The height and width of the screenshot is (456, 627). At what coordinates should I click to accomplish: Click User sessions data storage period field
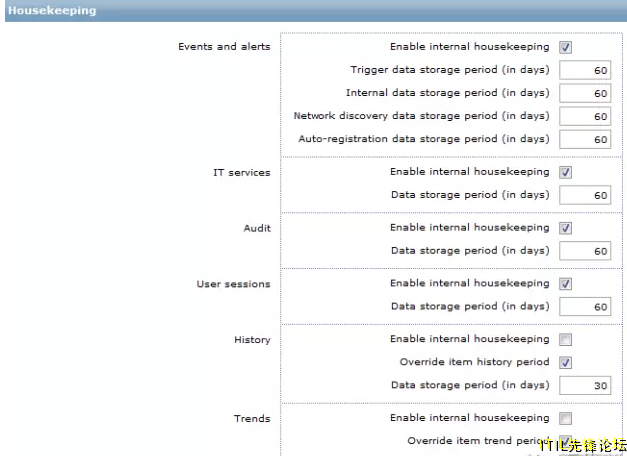tap(585, 307)
